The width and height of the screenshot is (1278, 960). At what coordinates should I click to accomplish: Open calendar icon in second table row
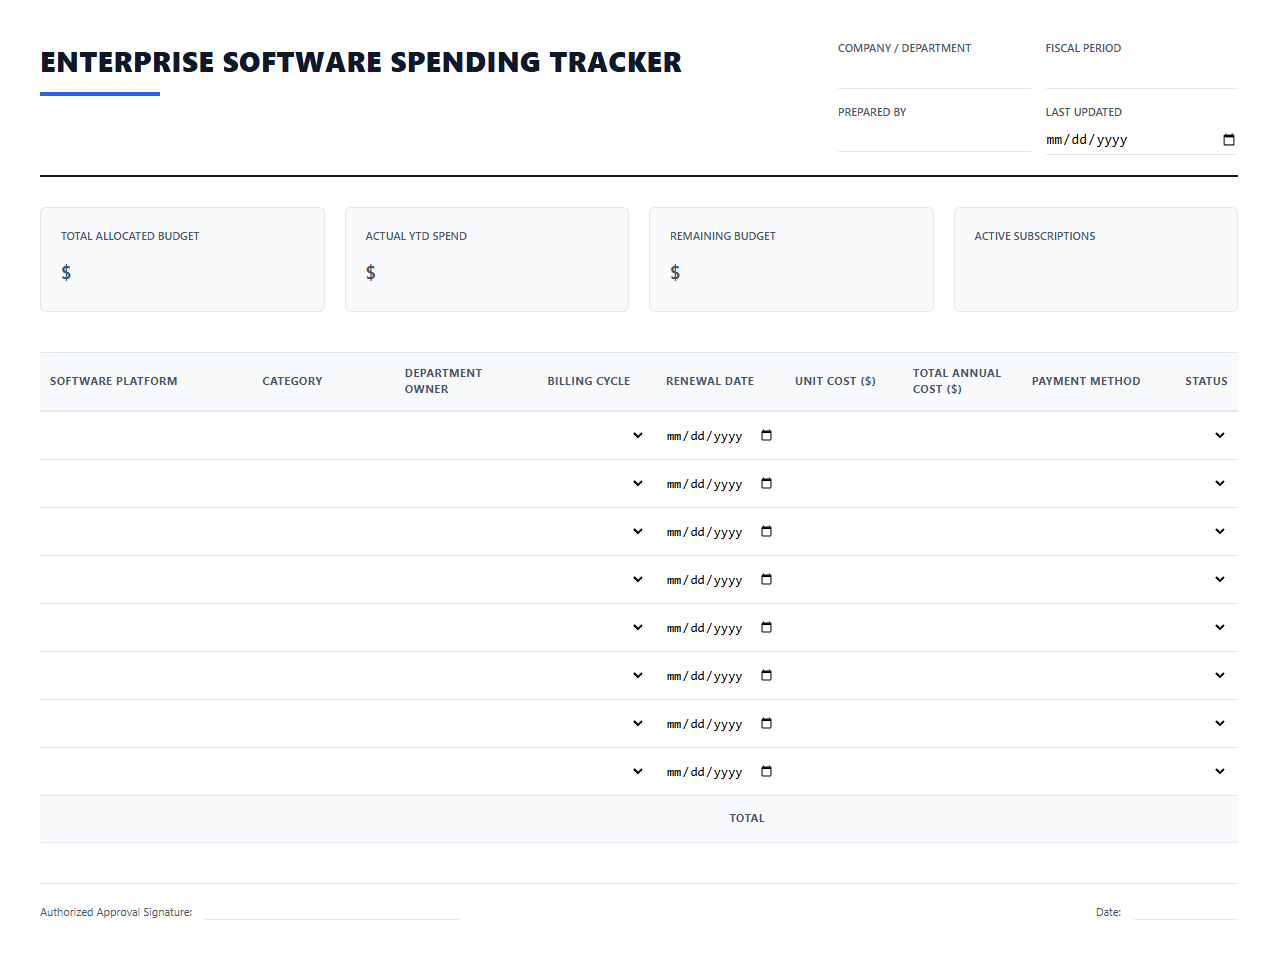point(767,484)
